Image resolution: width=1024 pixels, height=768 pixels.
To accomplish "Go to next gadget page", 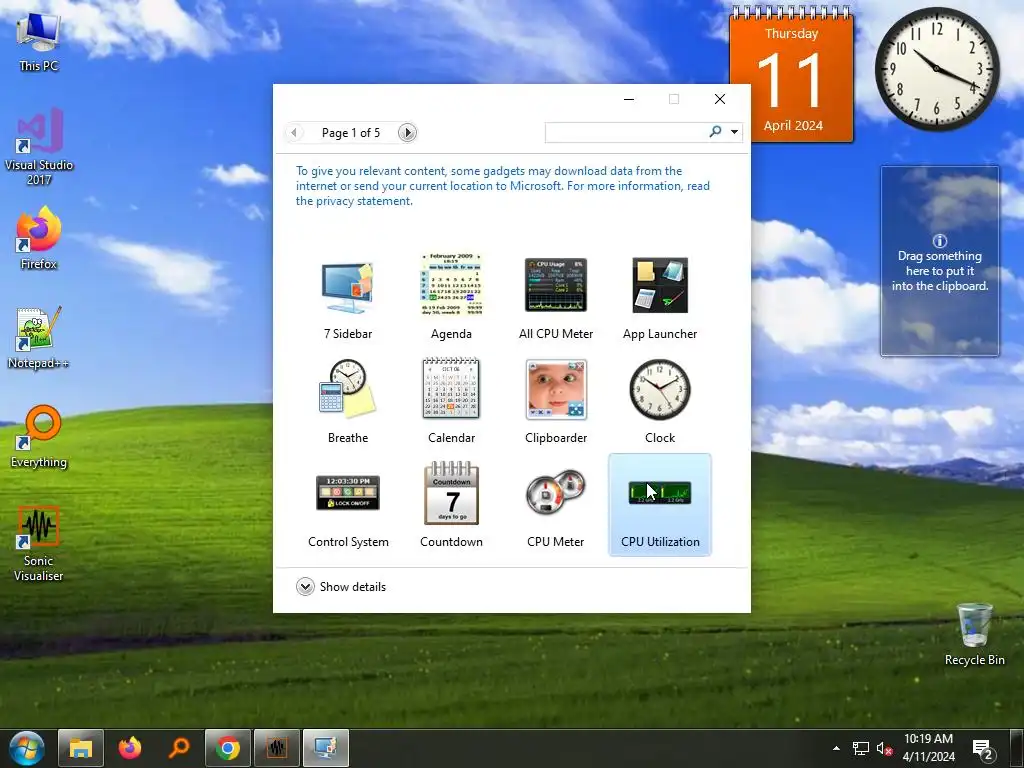I will (x=407, y=133).
